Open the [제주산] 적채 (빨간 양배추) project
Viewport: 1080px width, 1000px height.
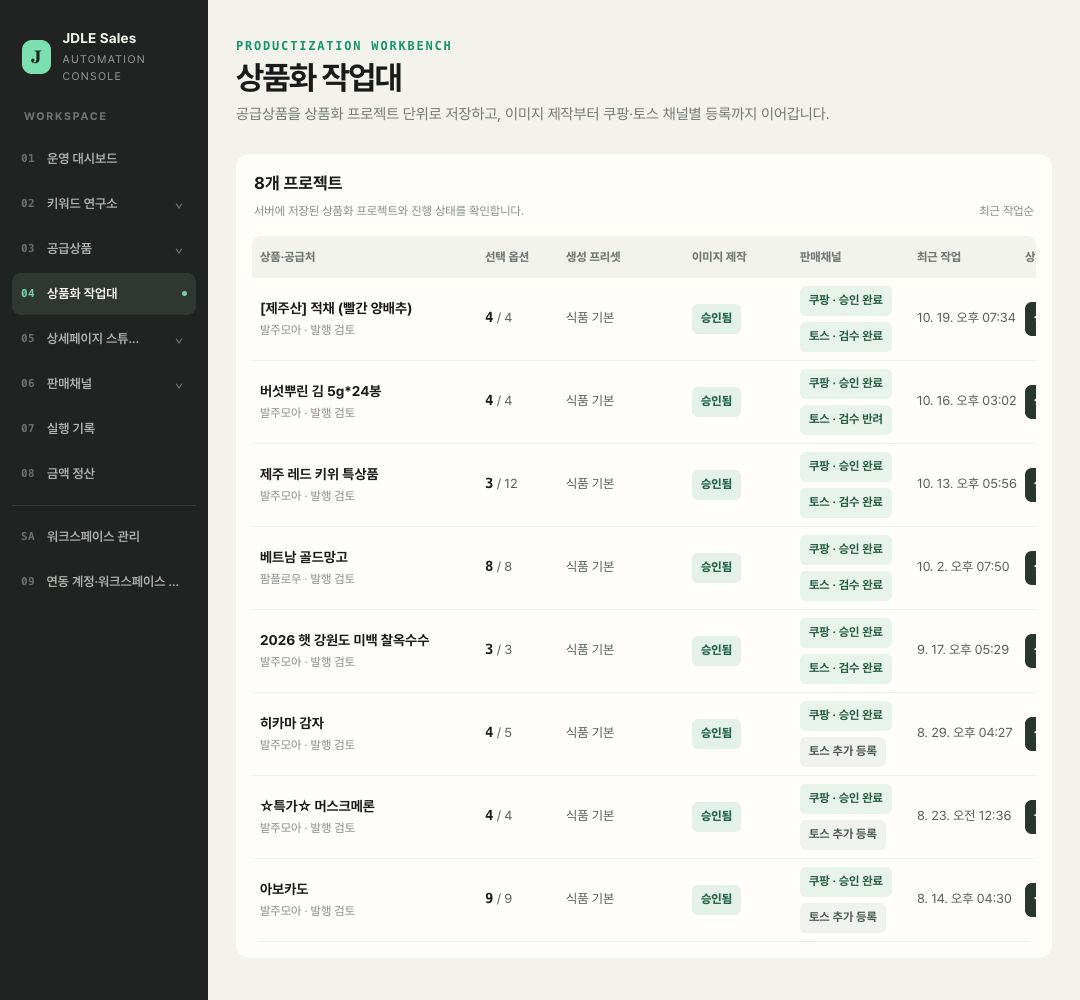[x=335, y=309]
